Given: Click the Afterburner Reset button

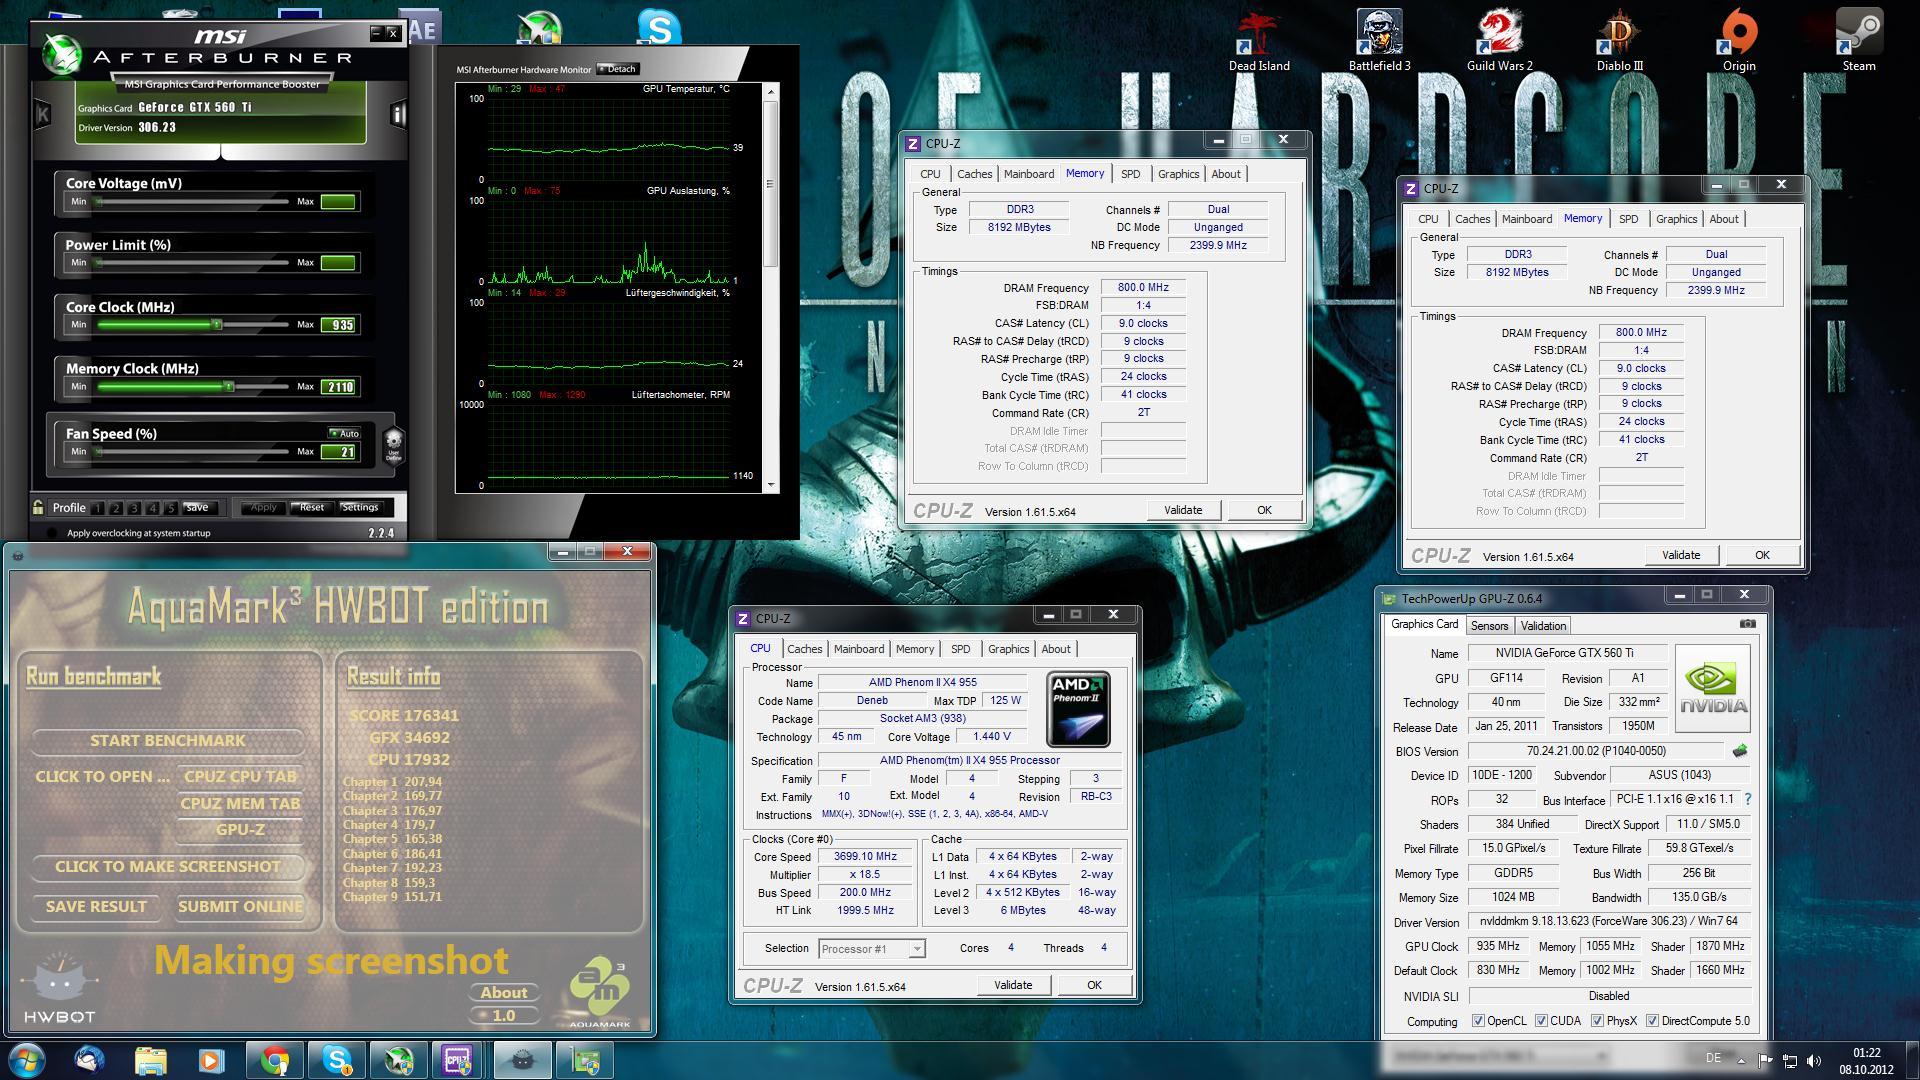Looking at the screenshot, I should tap(312, 507).
